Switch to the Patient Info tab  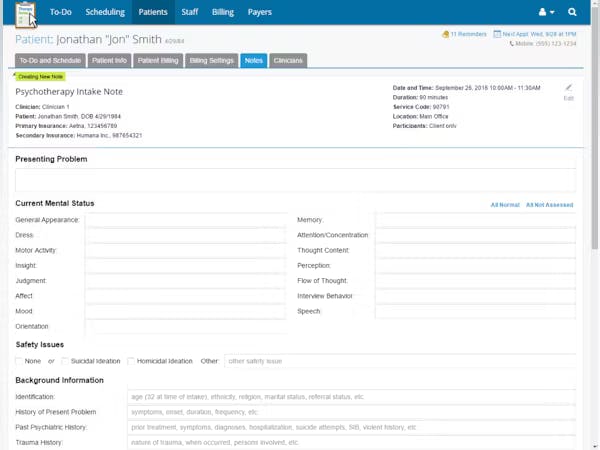109,60
